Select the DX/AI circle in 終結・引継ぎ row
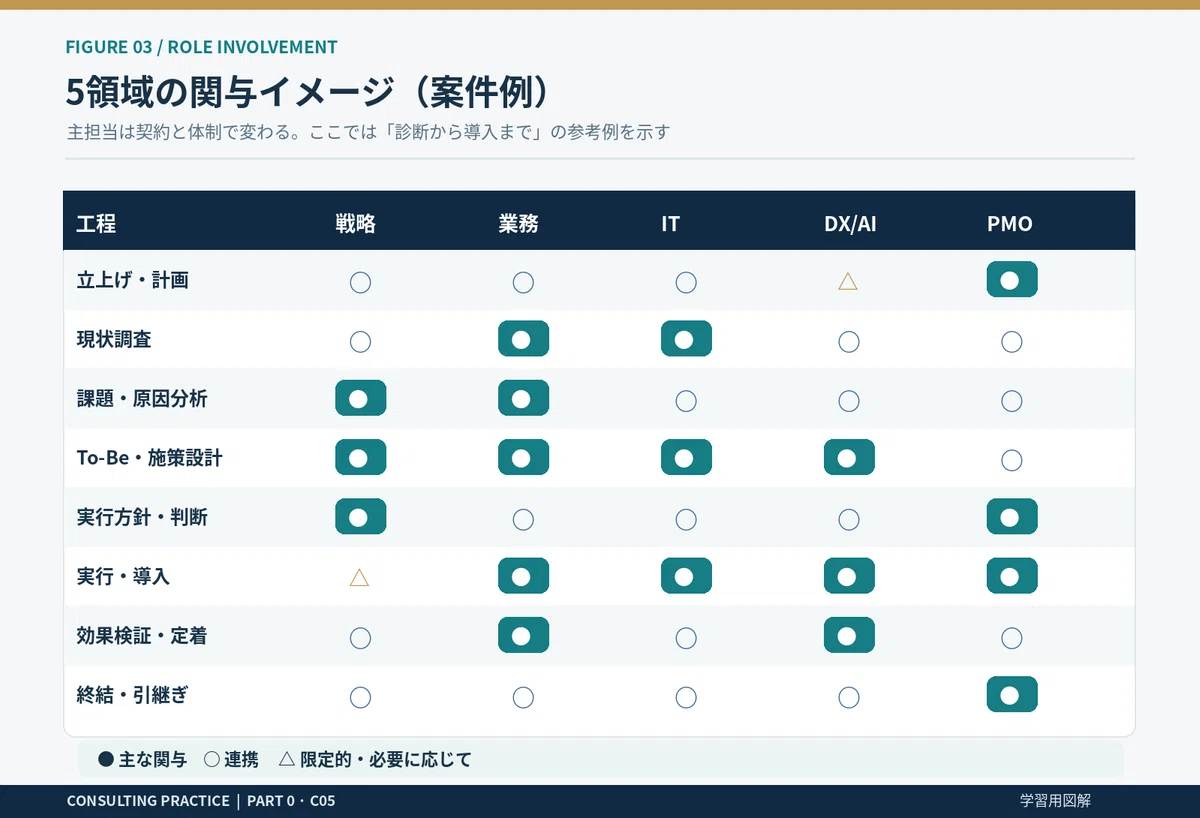 [x=849, y=697]
